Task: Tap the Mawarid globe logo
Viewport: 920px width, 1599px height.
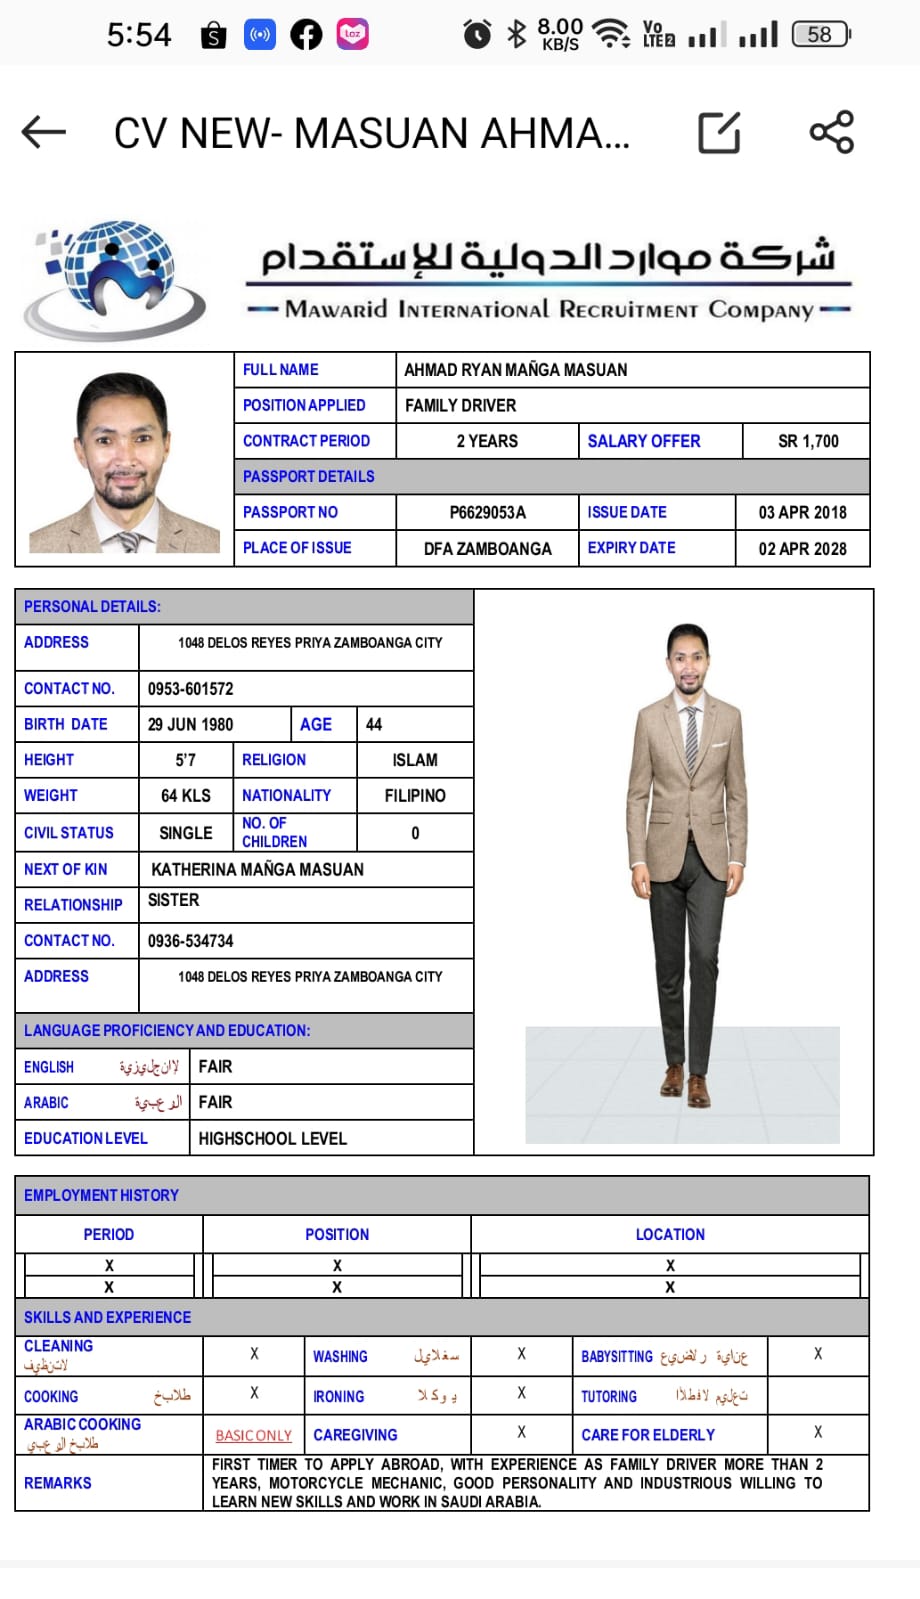Action: pos(115,280)
